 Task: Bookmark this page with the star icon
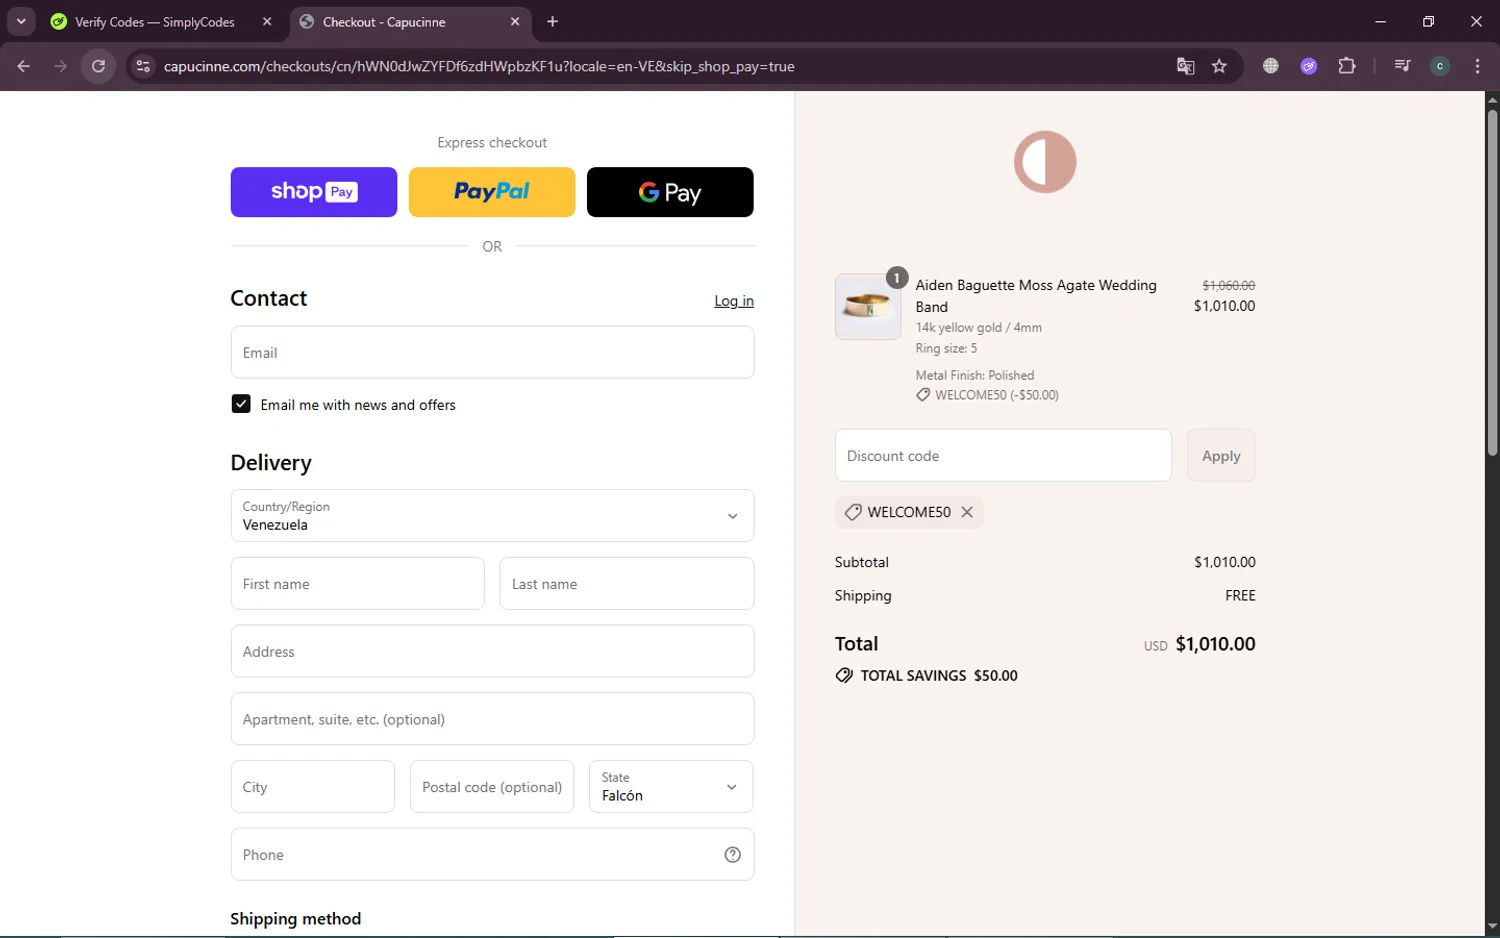[x=1219, y=66]
